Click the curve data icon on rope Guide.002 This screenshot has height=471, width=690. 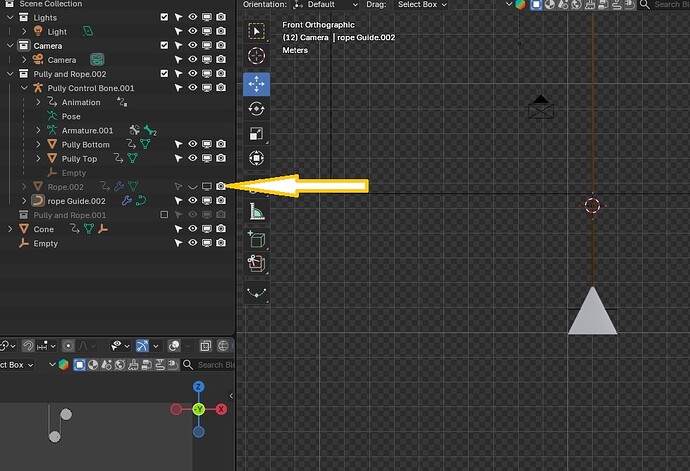point(141,201)
